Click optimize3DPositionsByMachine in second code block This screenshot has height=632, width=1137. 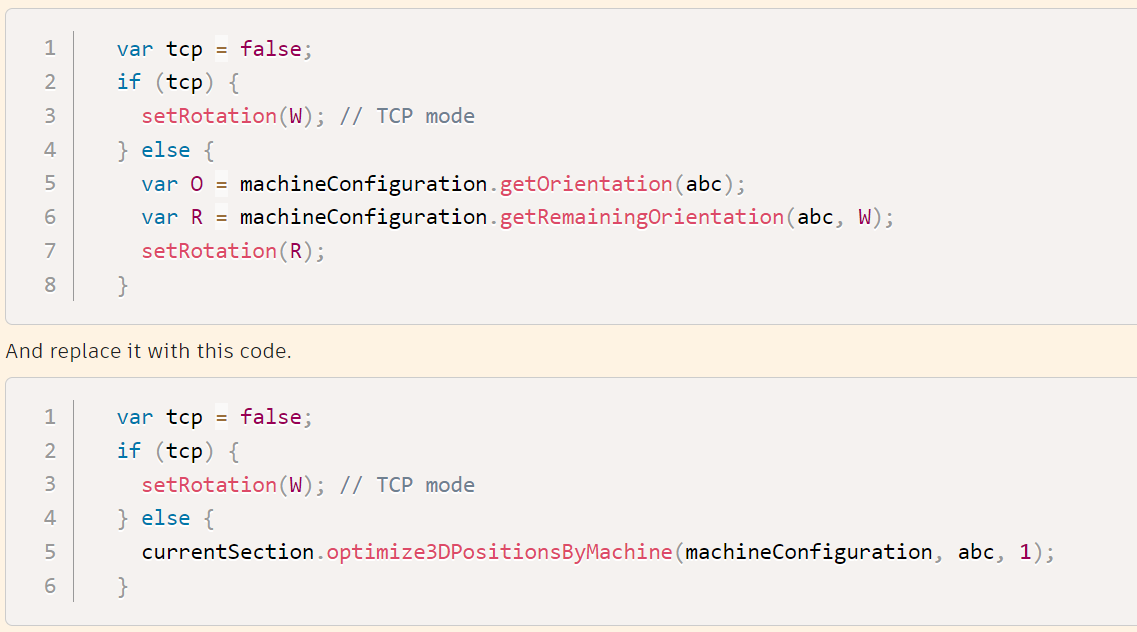500,552
